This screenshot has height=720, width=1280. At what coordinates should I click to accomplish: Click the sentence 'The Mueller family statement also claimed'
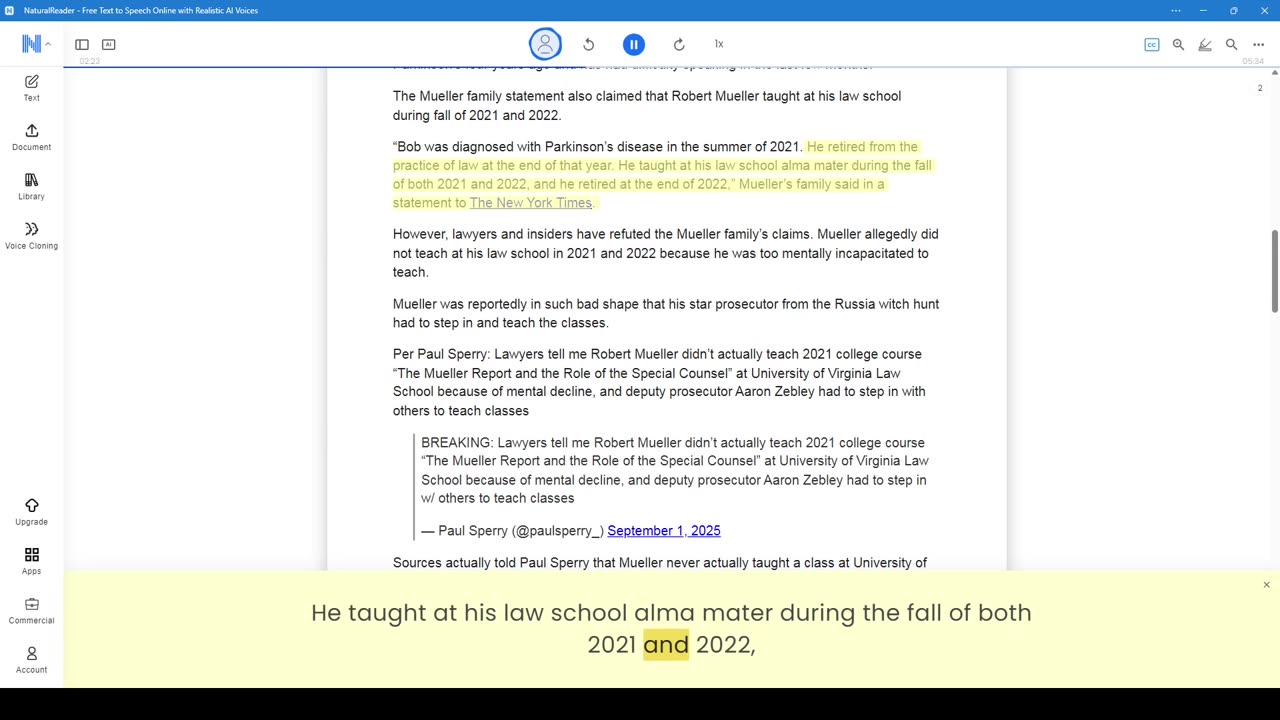pyautogui.click(x=647, y=105)
